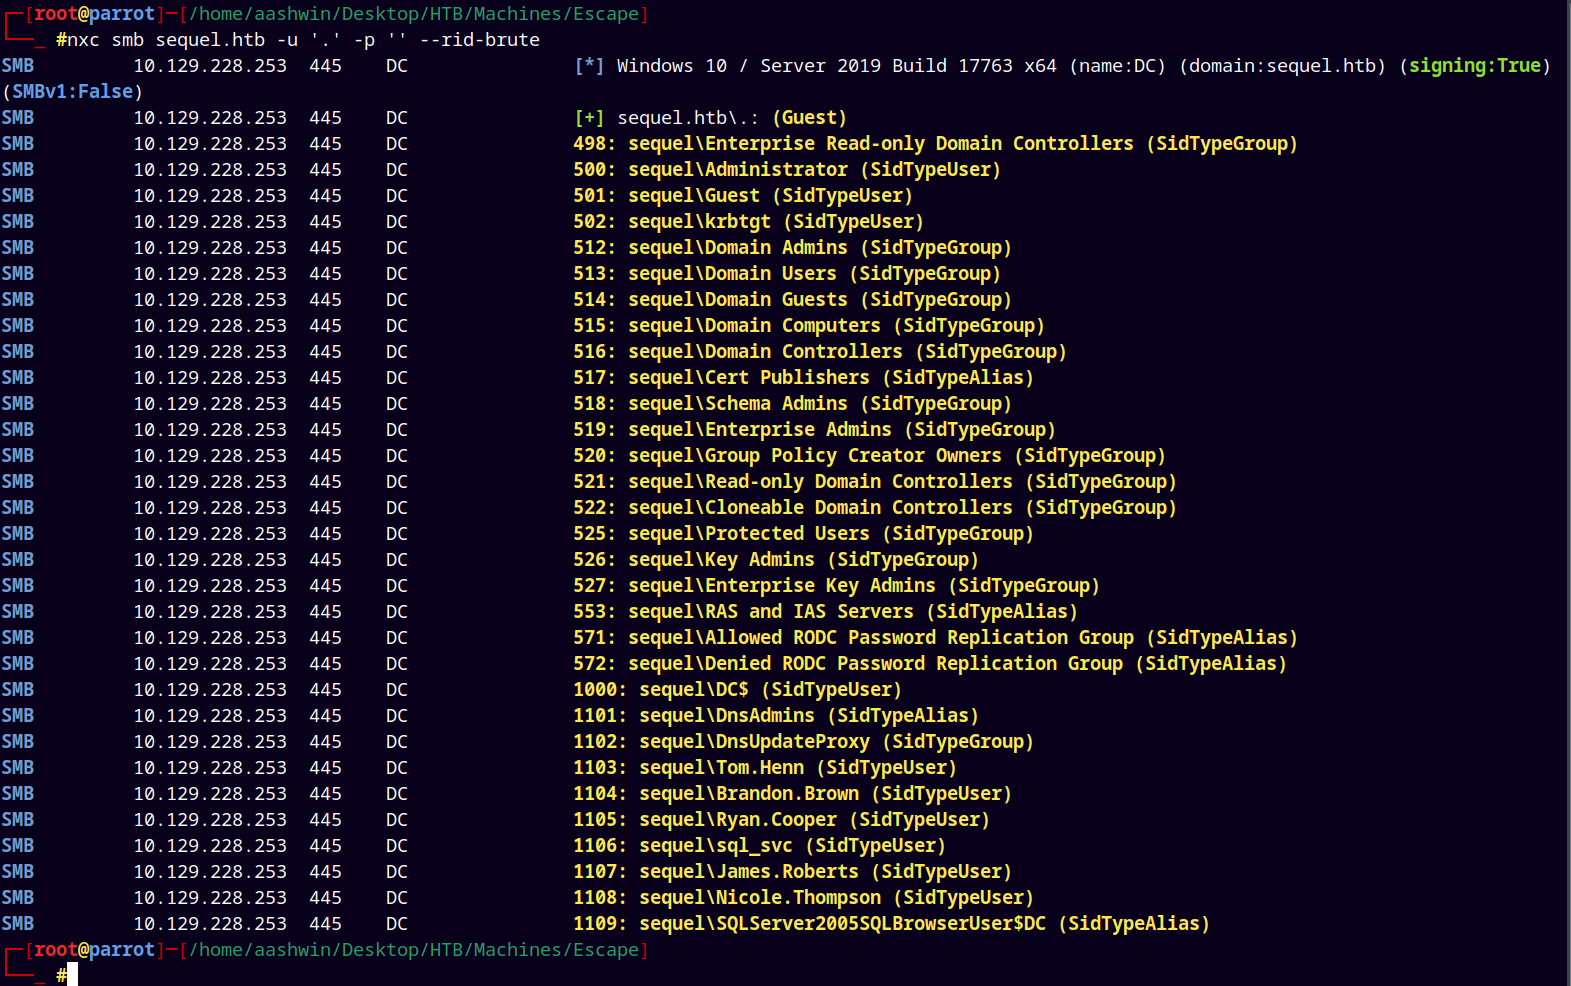This screenshot has height=986, width=1571.
Task: Click the typed nxc smb rid-brute command
Action: (x=304, y=40)
